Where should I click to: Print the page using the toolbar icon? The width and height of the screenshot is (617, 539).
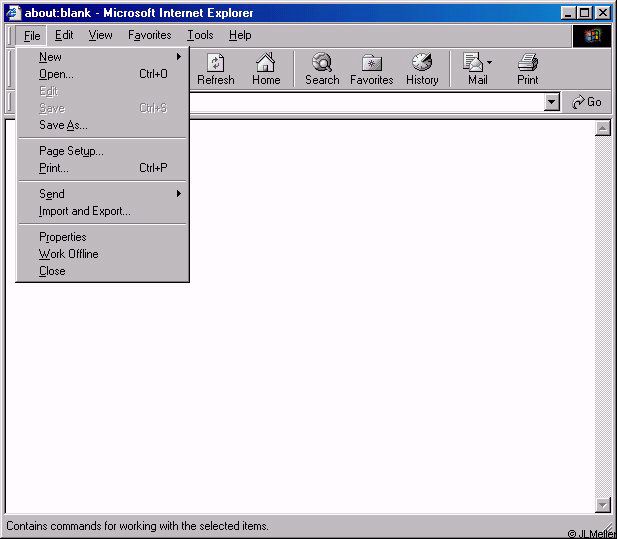[x=528, y=63]
